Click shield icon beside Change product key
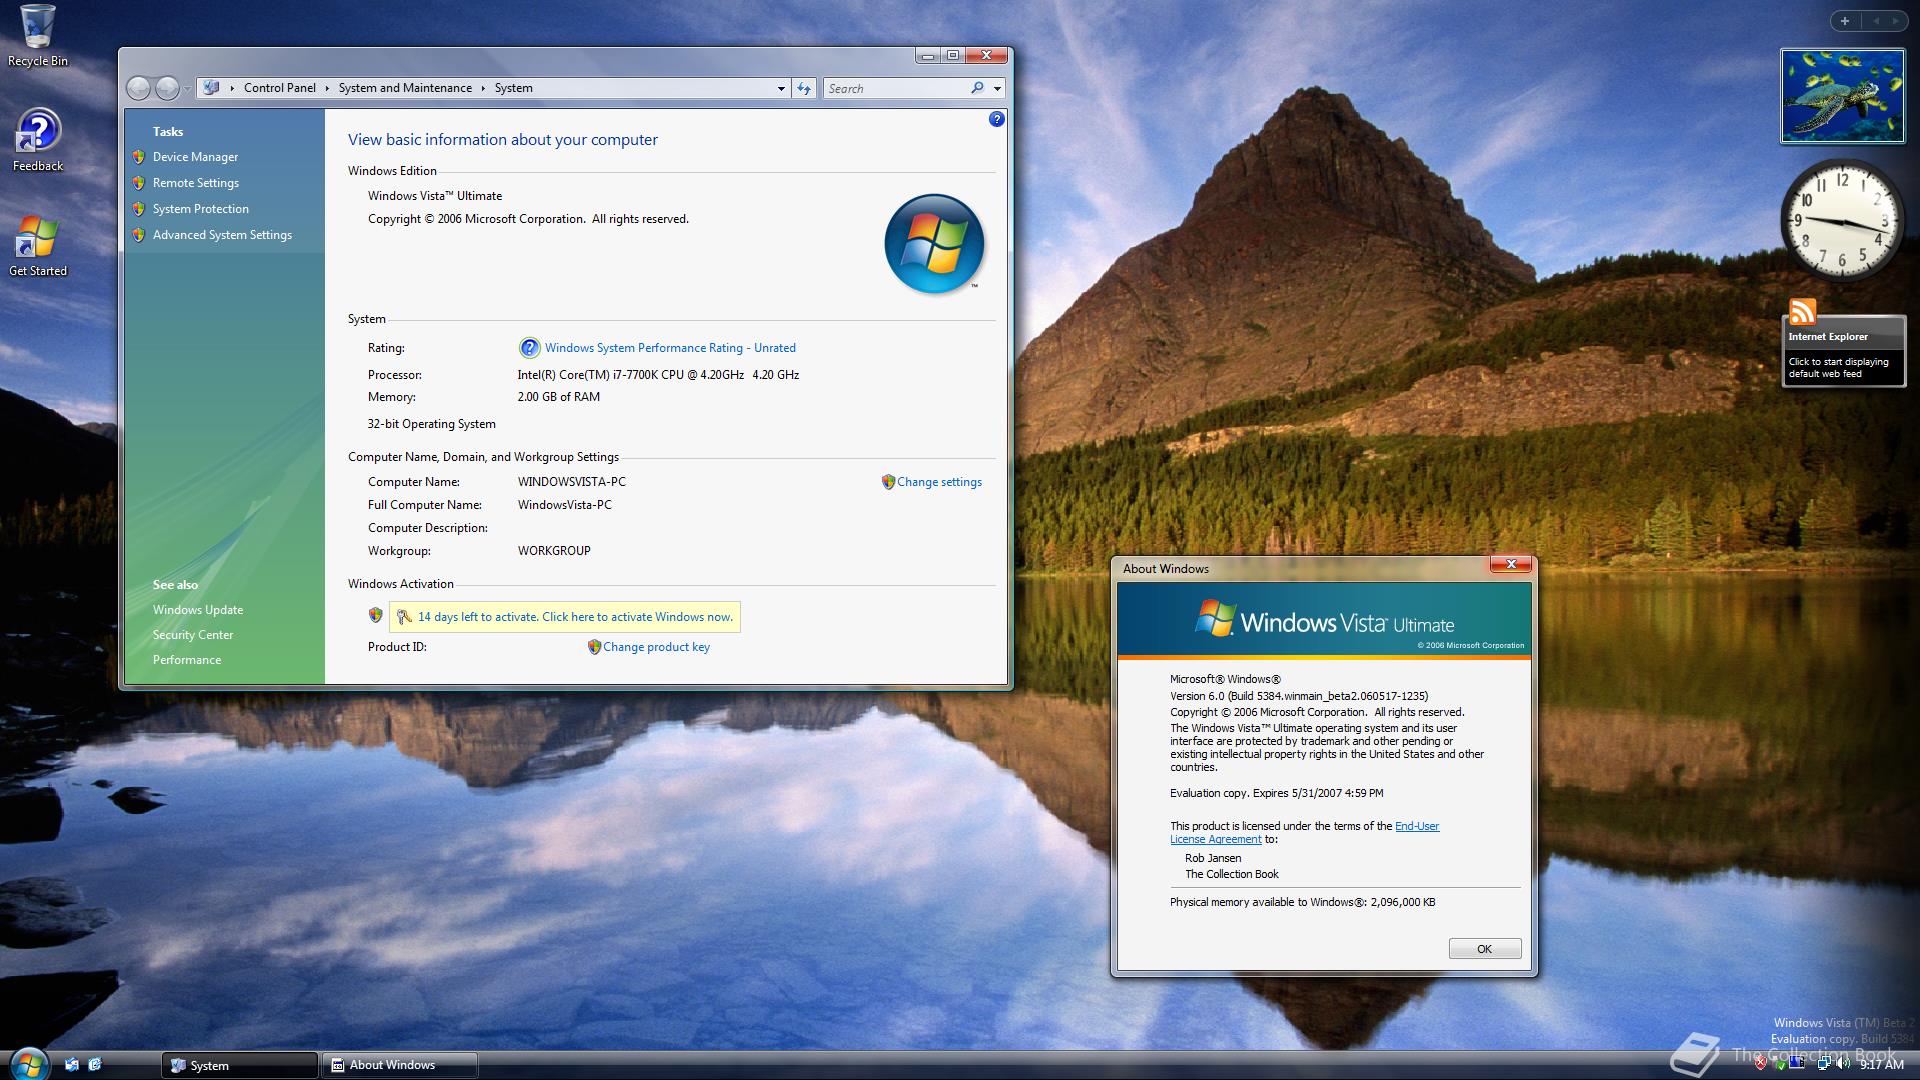This screenshot has height=1080, width=1920. coord(594,647)
